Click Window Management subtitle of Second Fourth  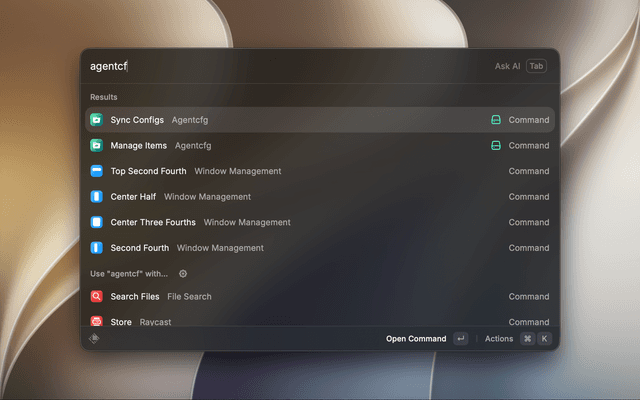(x=220, y=248)
